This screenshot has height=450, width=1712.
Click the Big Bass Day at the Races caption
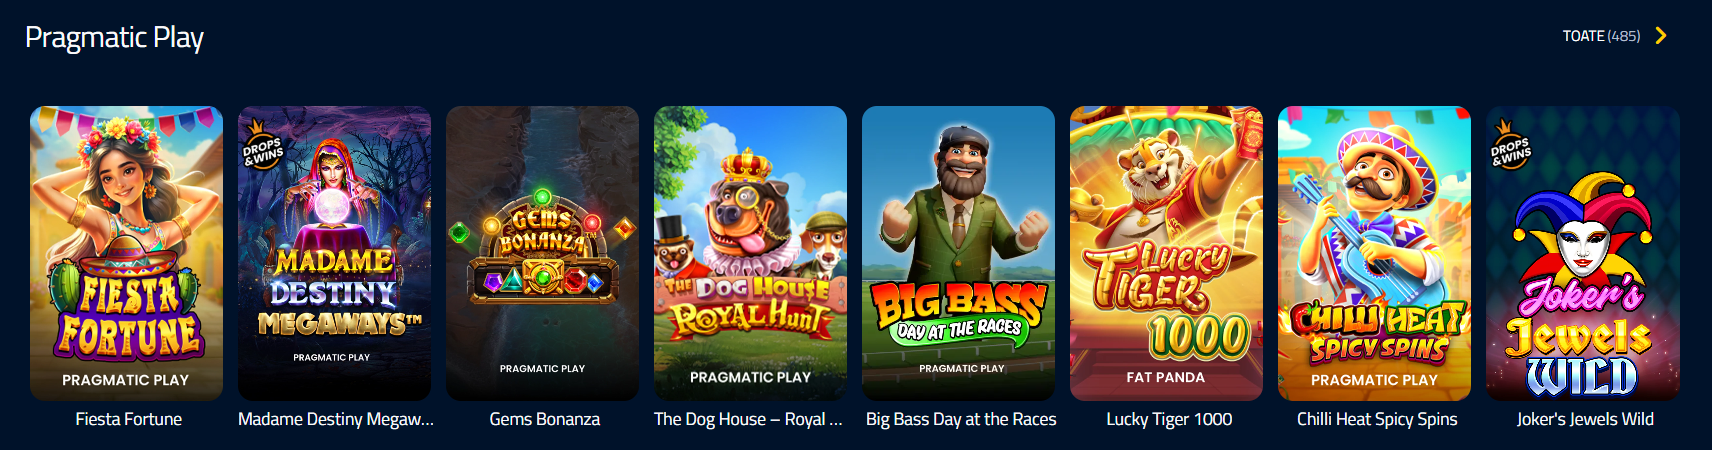(961, 419)
